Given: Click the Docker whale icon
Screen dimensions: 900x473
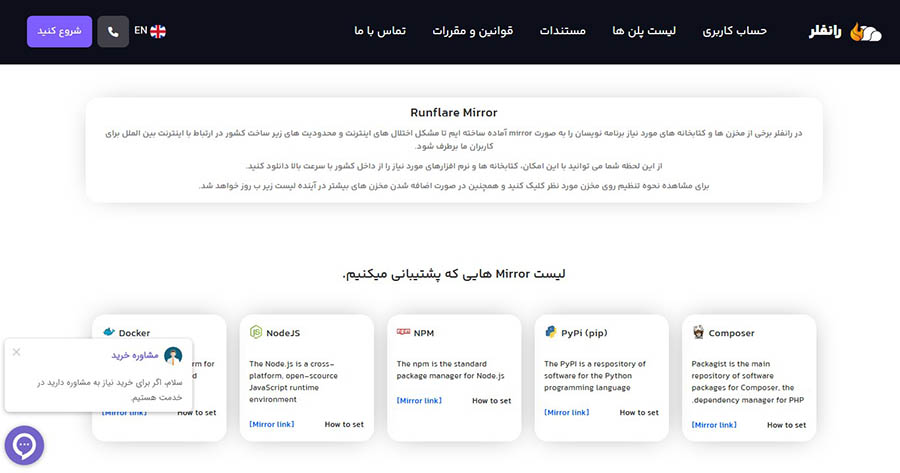Looking at the screenshot, I should [108, 332].
